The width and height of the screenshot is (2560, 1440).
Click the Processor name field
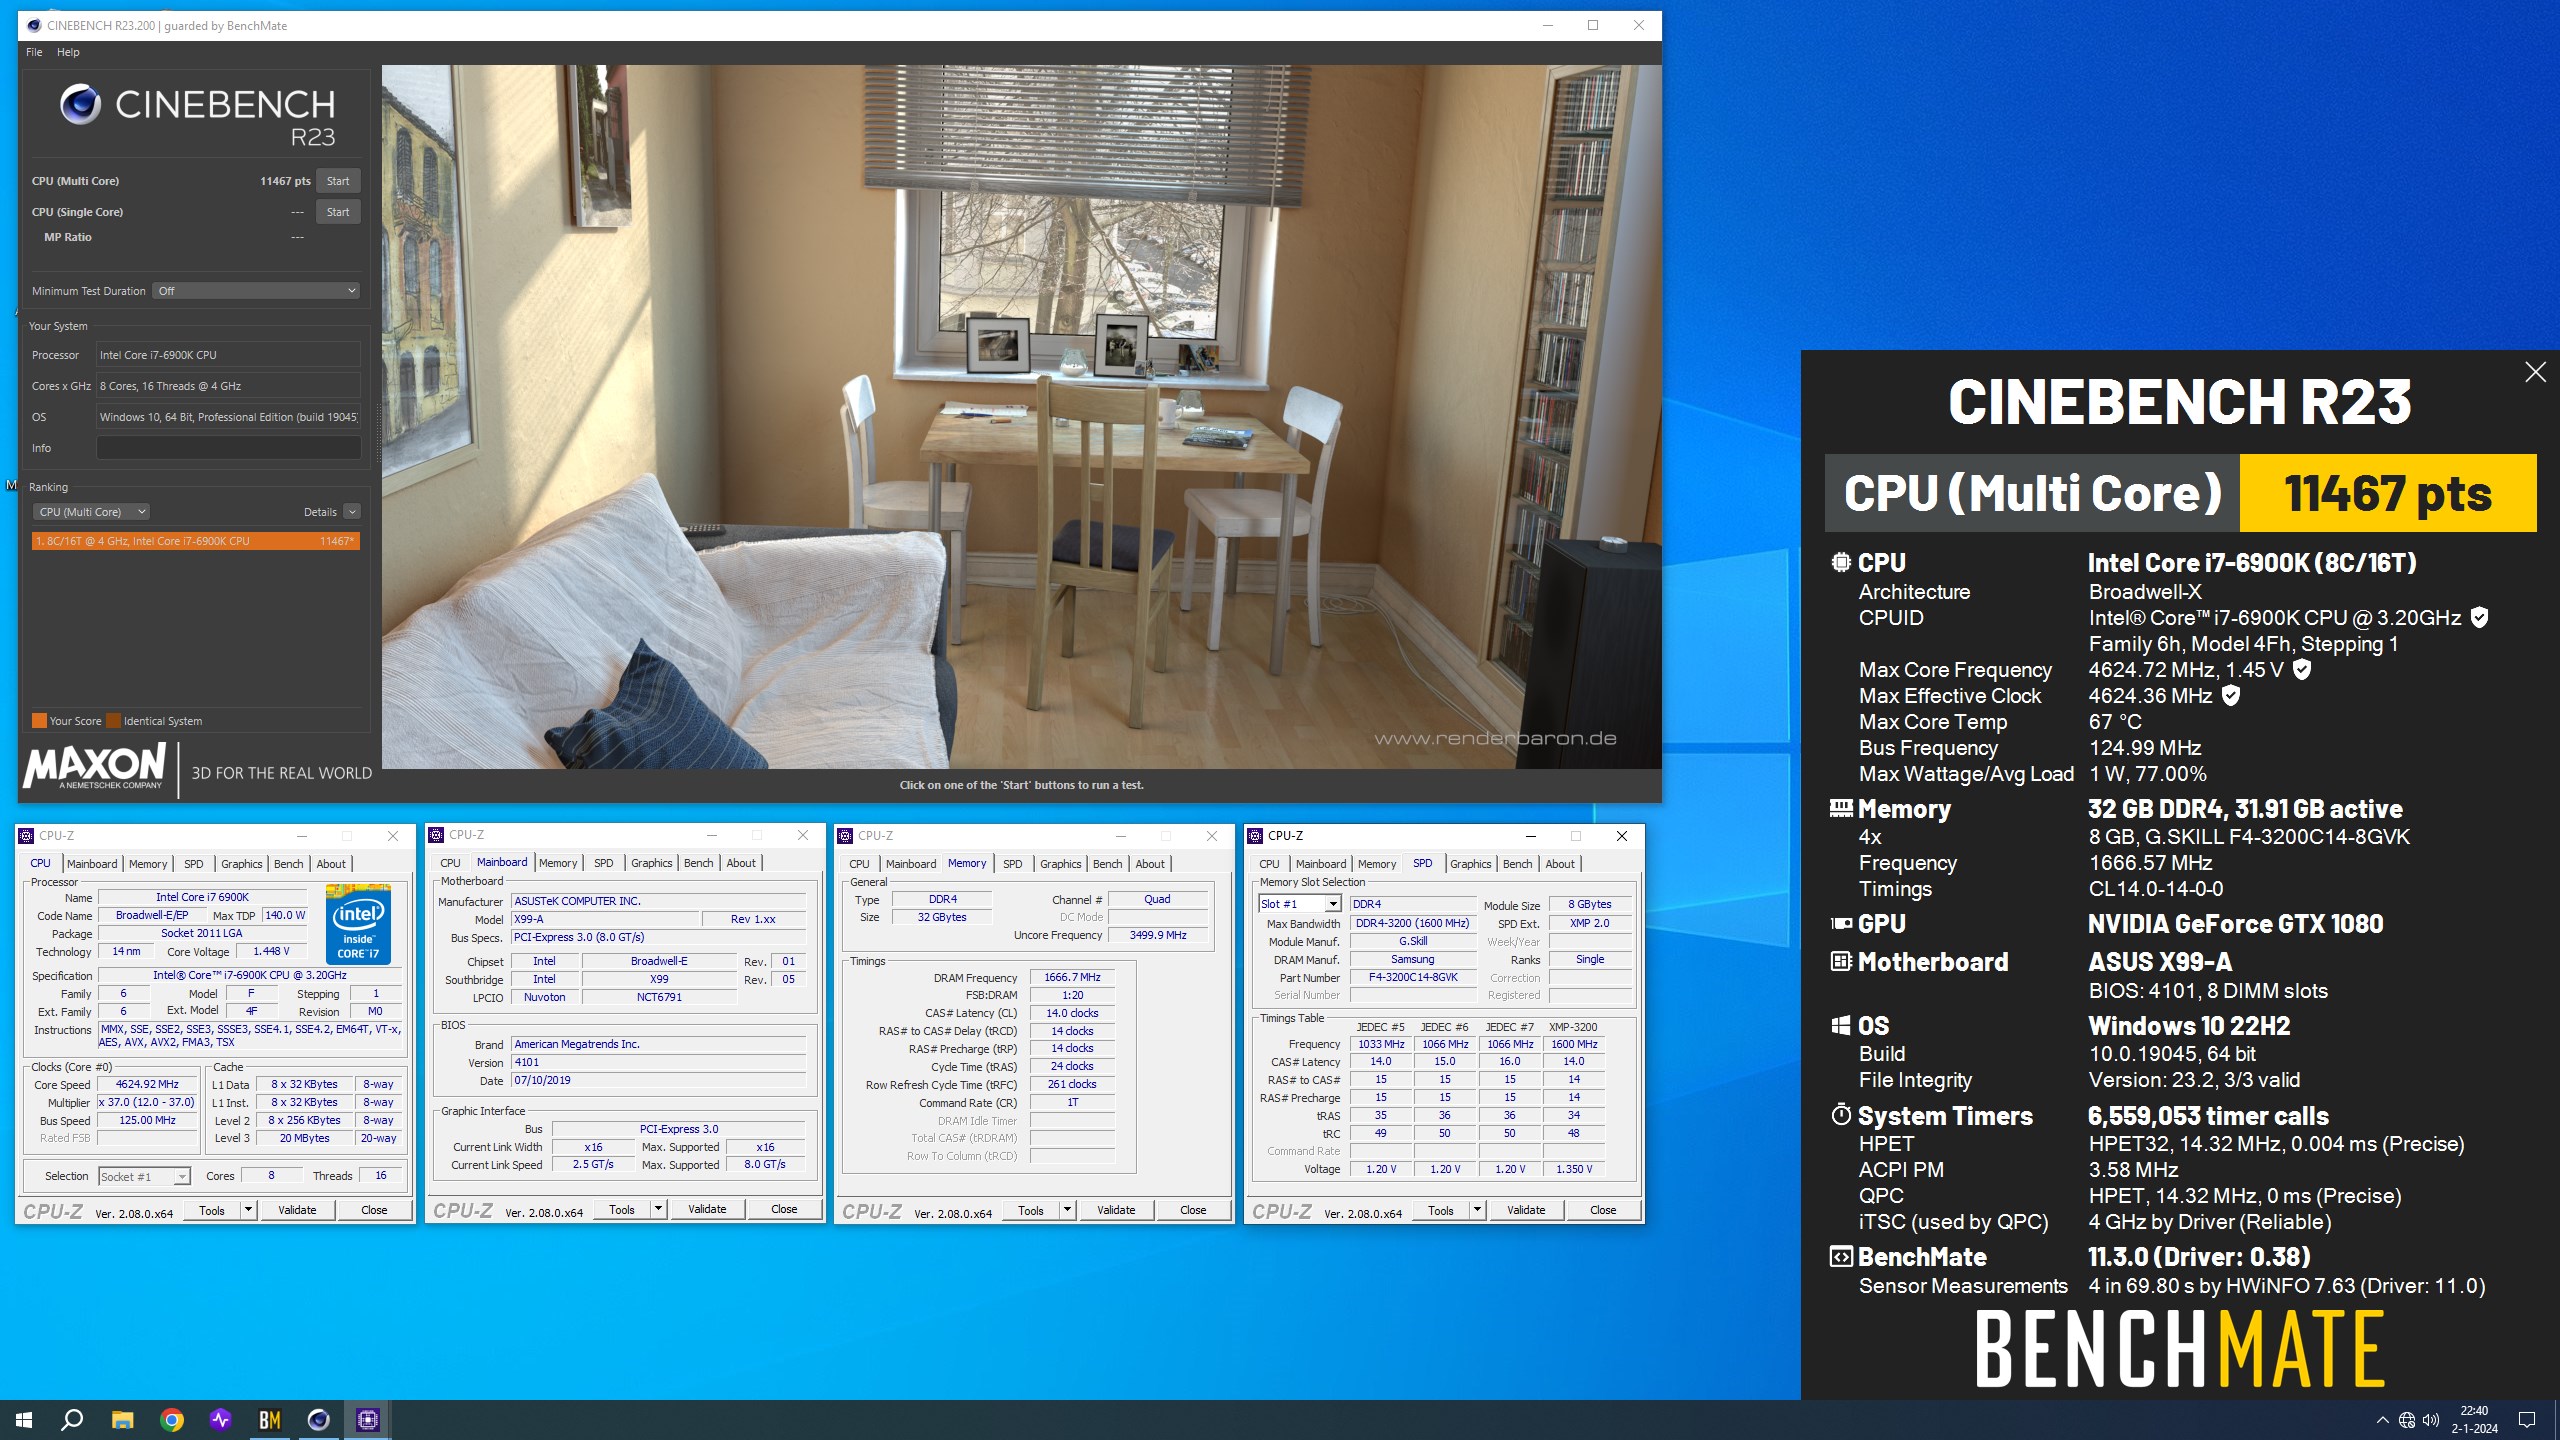(228, 355)
